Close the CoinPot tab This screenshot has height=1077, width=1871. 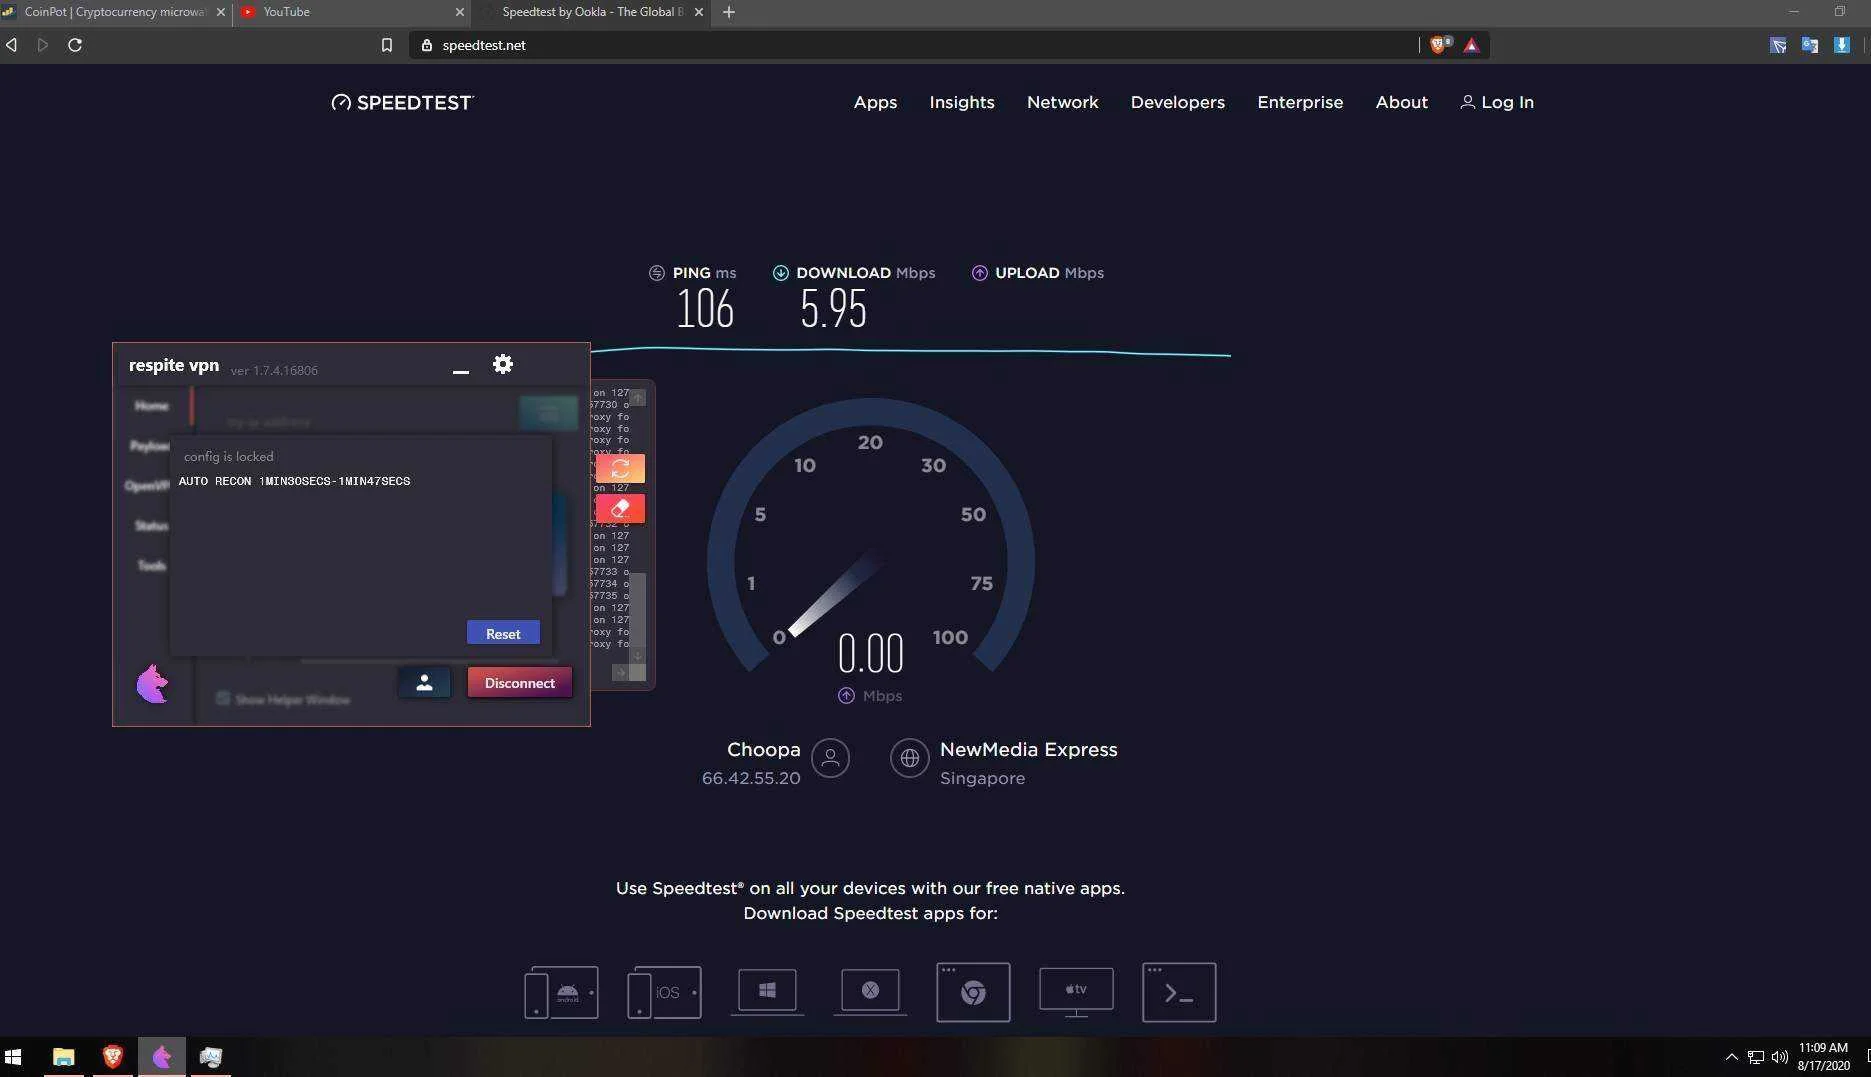[221, 12]
